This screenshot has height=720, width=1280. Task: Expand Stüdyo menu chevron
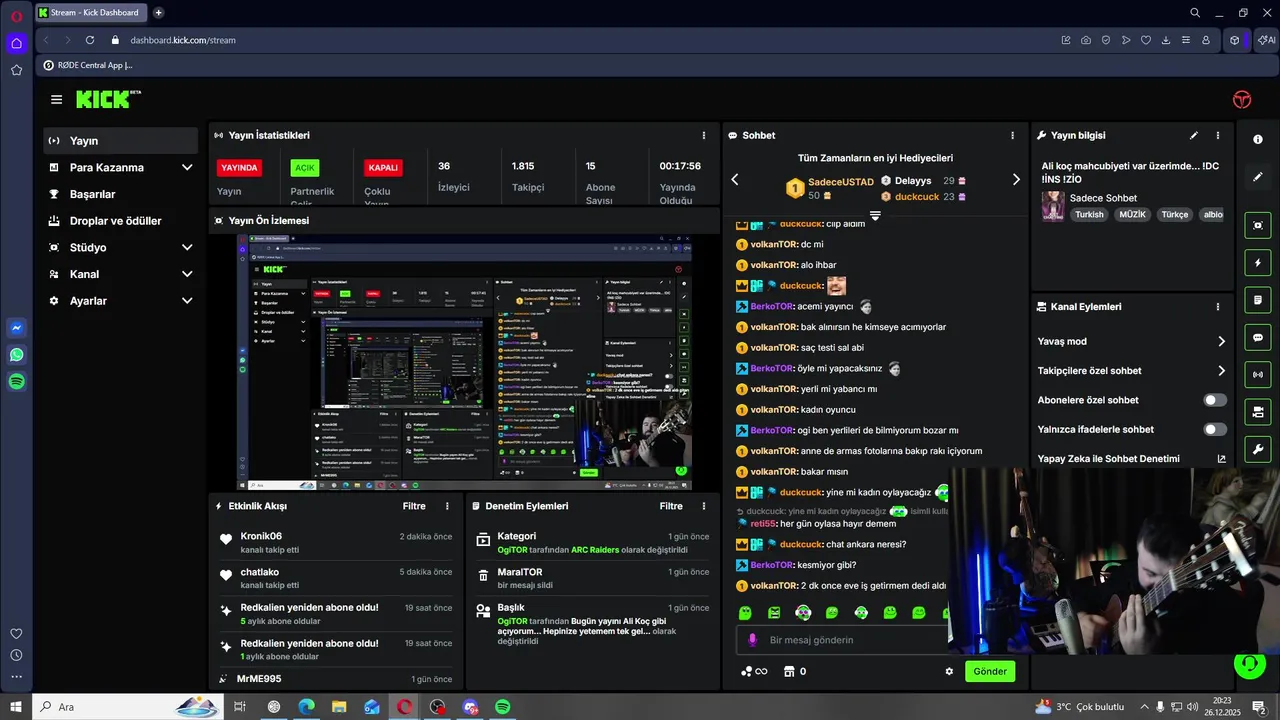tap(187, 247)
